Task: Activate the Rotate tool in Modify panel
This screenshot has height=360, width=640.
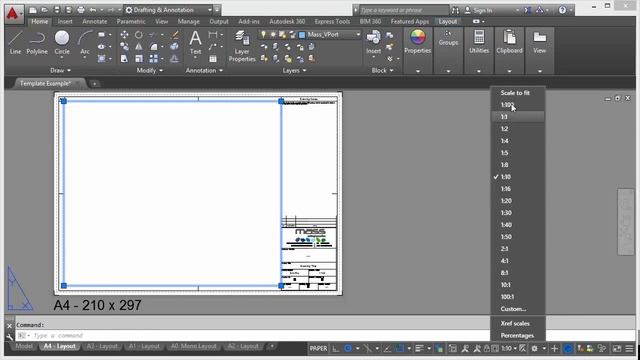Action: (139, 35)
